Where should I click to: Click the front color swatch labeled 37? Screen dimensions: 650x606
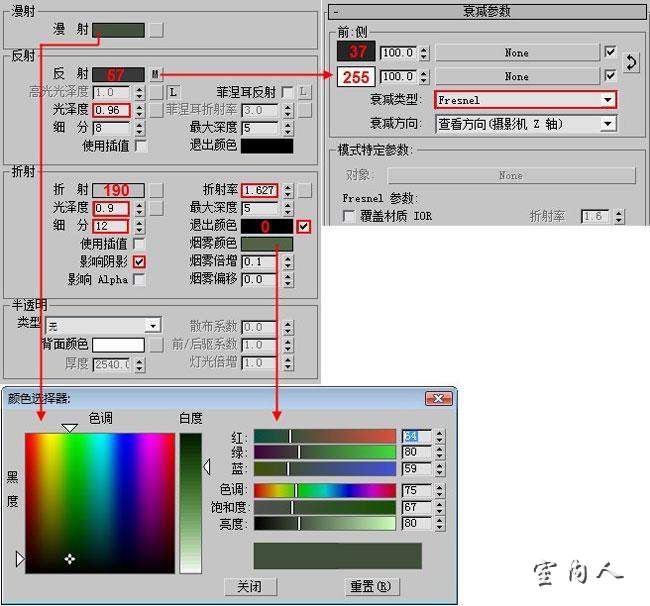click(356, 51)
